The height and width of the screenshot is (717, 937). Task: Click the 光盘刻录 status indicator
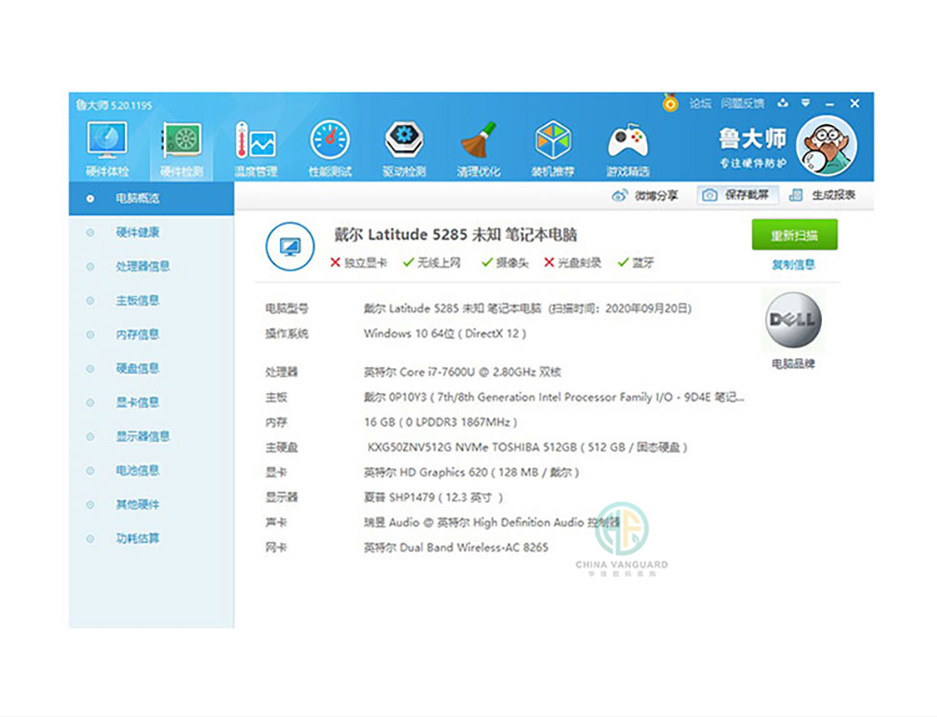tap(572, 263)
